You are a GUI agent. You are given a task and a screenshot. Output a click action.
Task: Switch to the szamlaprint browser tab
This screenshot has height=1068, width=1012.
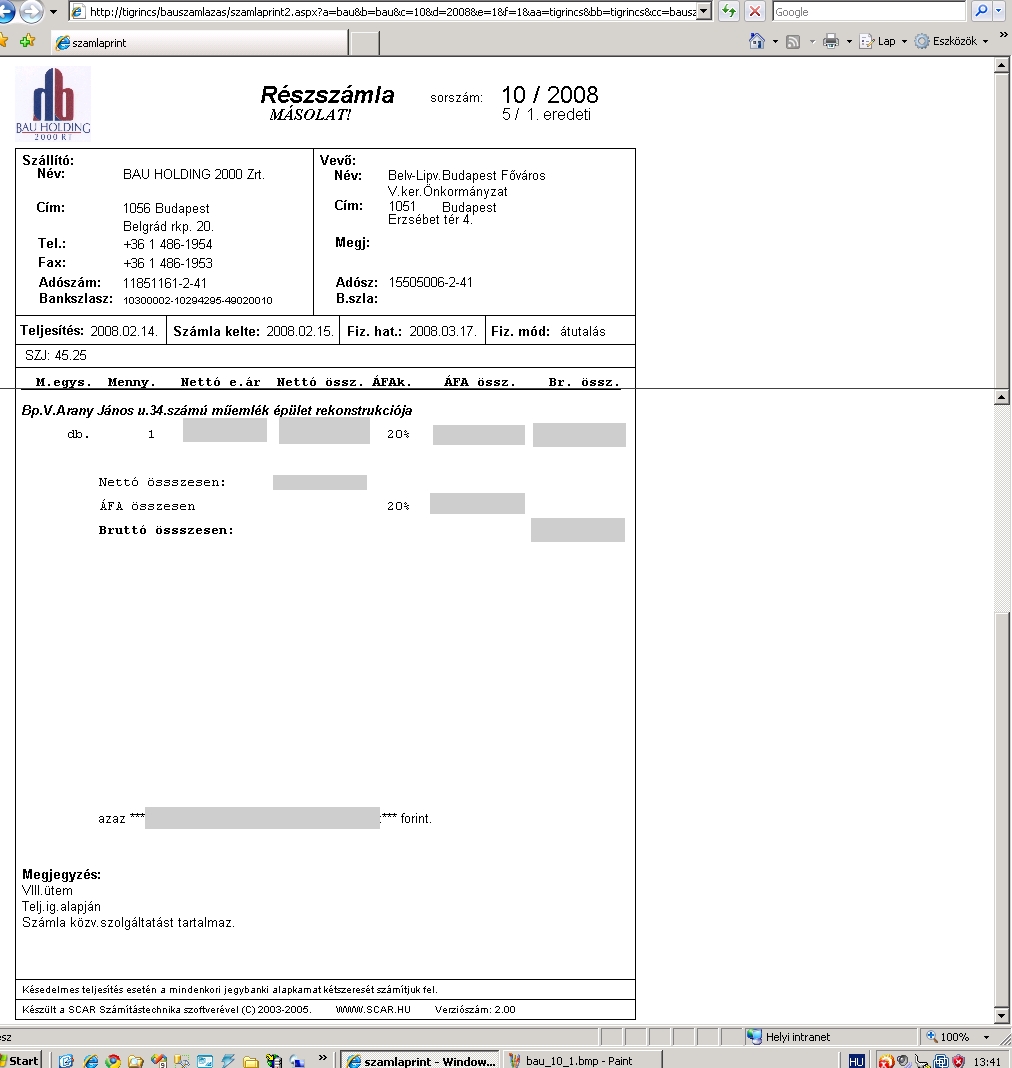[200, 43]
